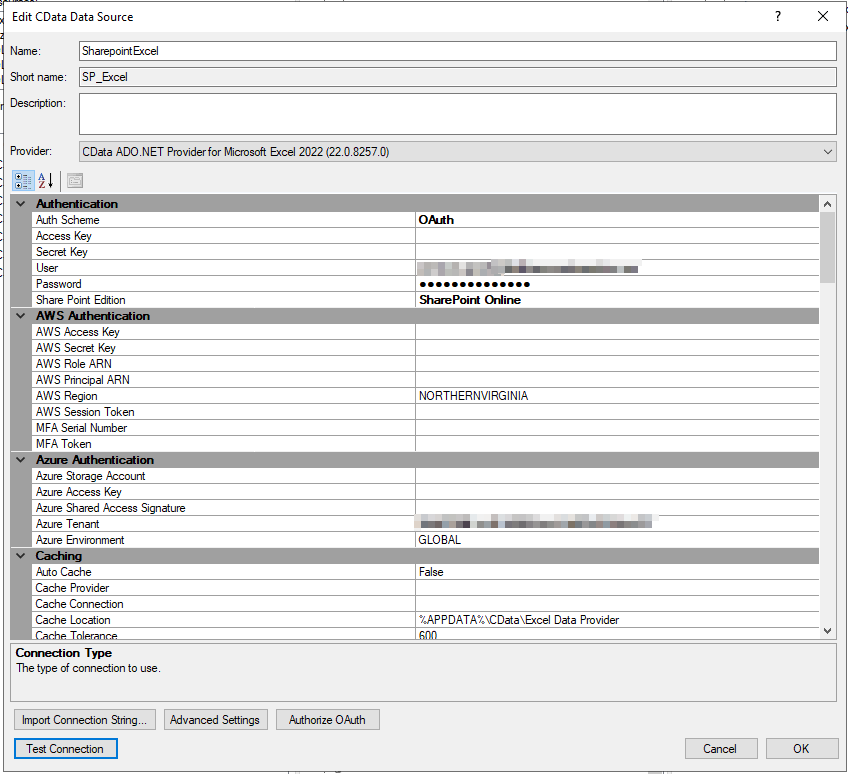Click the %APPDATA% cache location value
Image resolution: width=848 pixels, height=774 pixels.
(617, 620)
